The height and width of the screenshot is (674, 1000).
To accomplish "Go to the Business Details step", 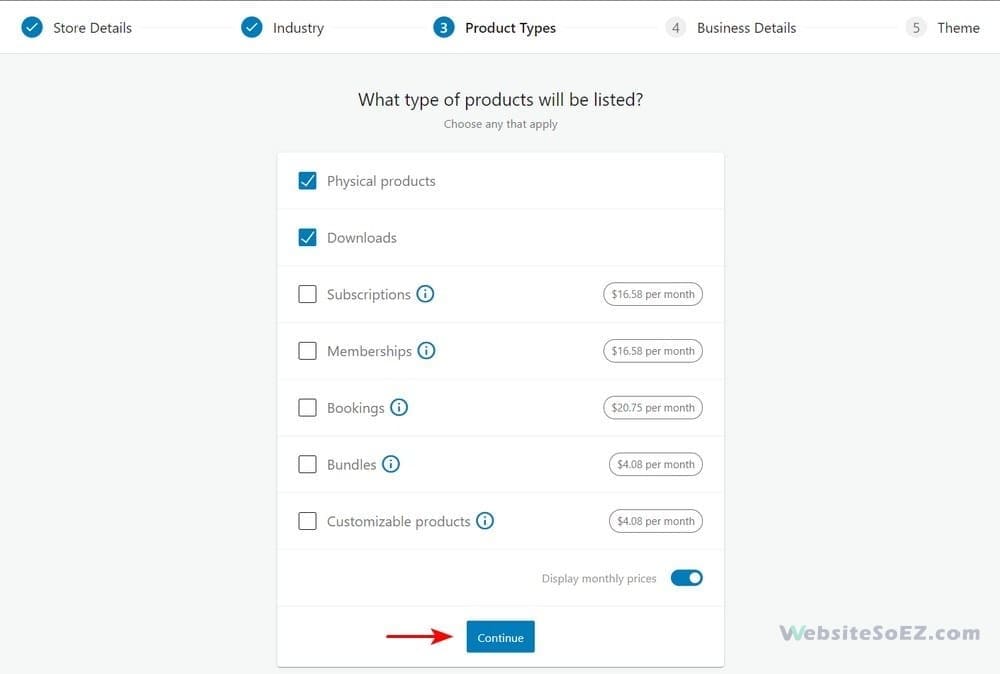I will click(746, 28).
